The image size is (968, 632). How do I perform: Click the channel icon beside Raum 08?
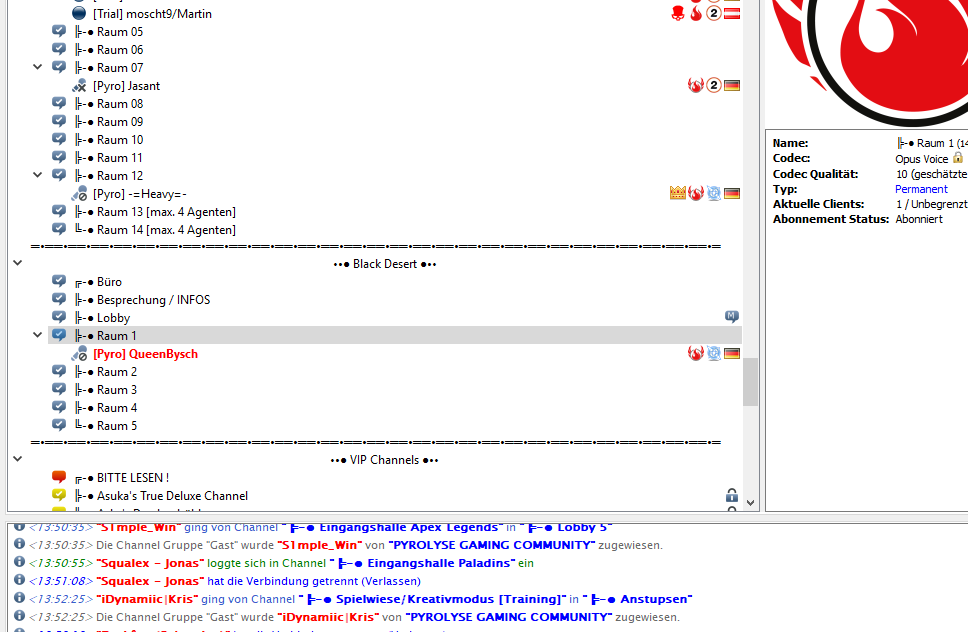pos(59,103)
